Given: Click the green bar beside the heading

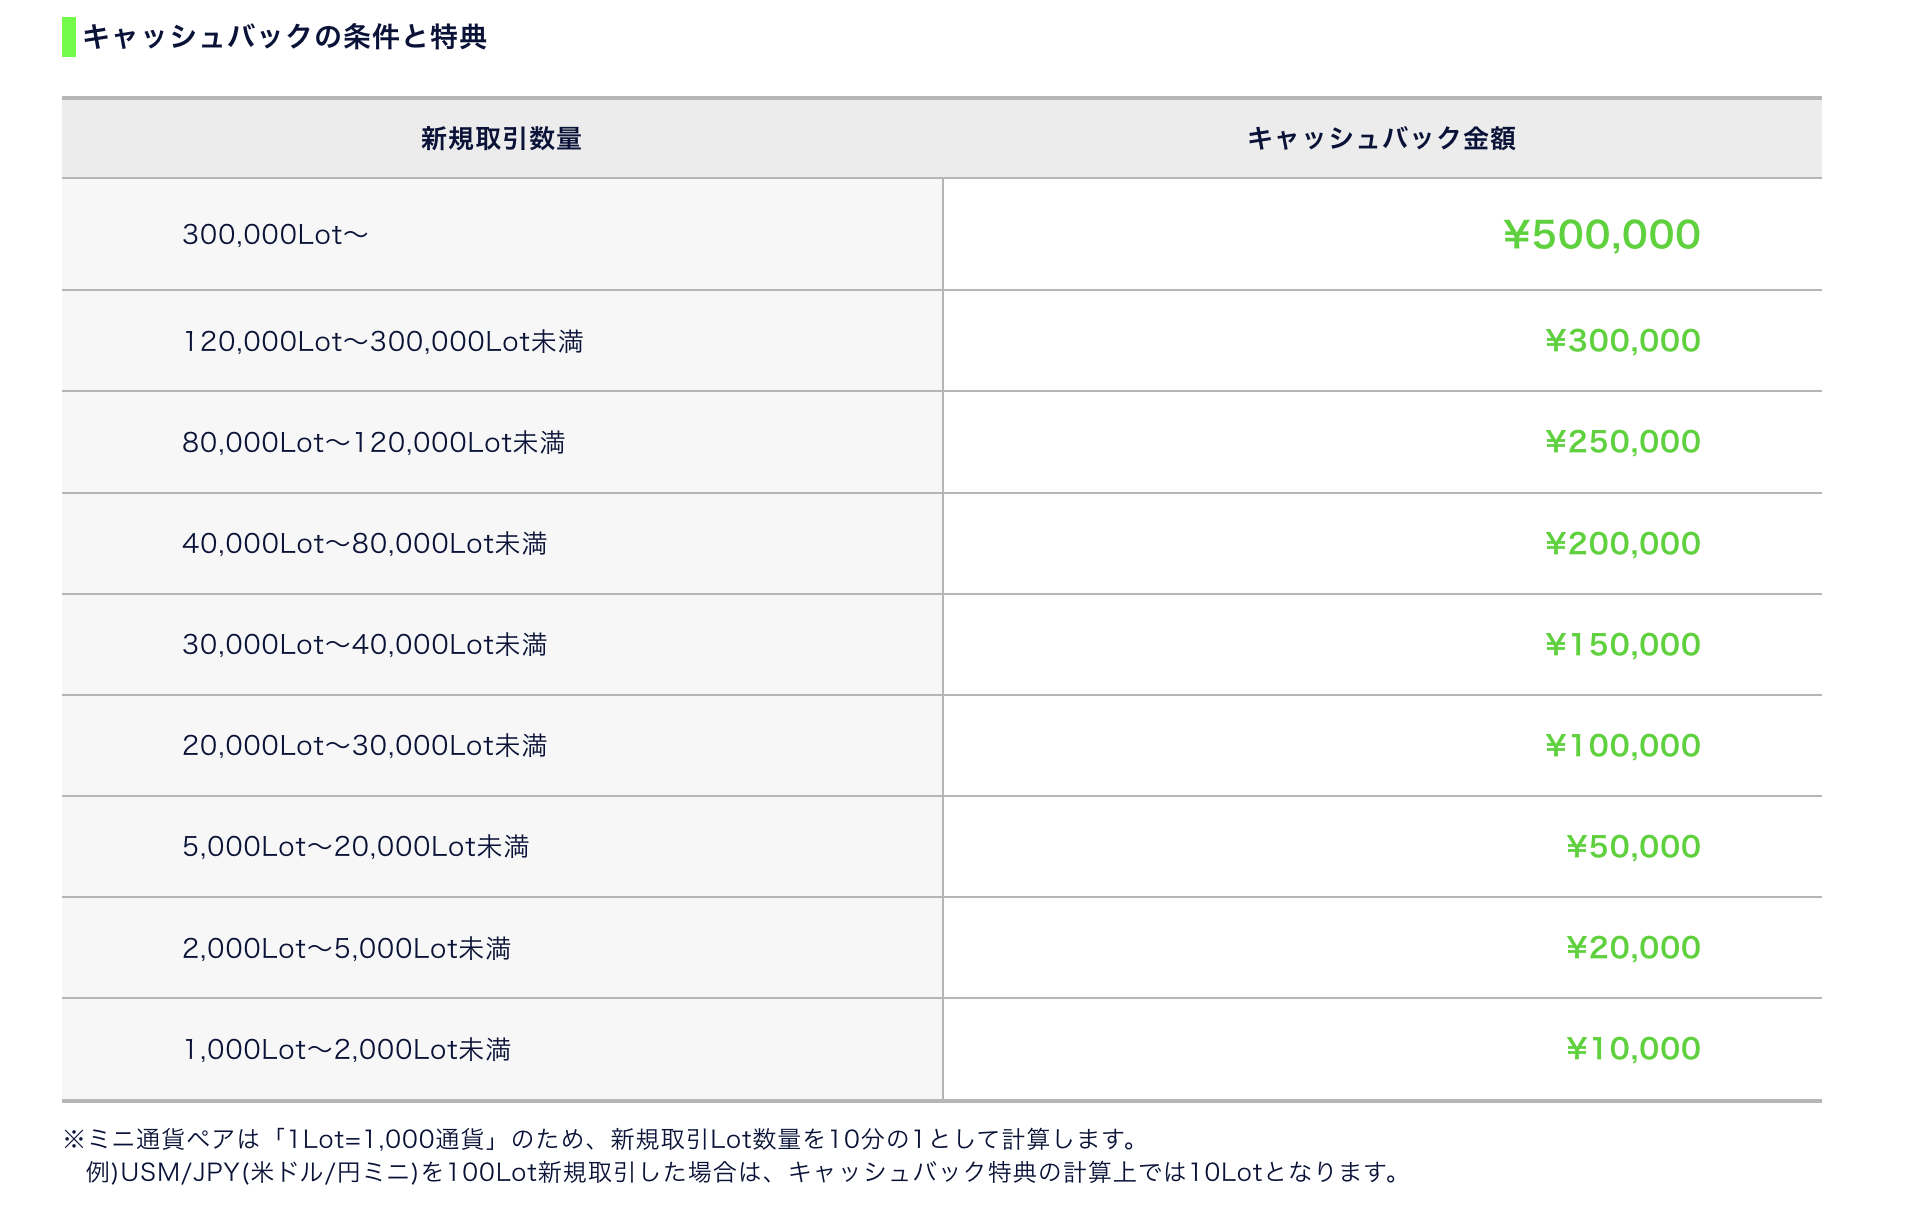Looking at the screenshot, I should pyautogui.click(x=69, y=37).
